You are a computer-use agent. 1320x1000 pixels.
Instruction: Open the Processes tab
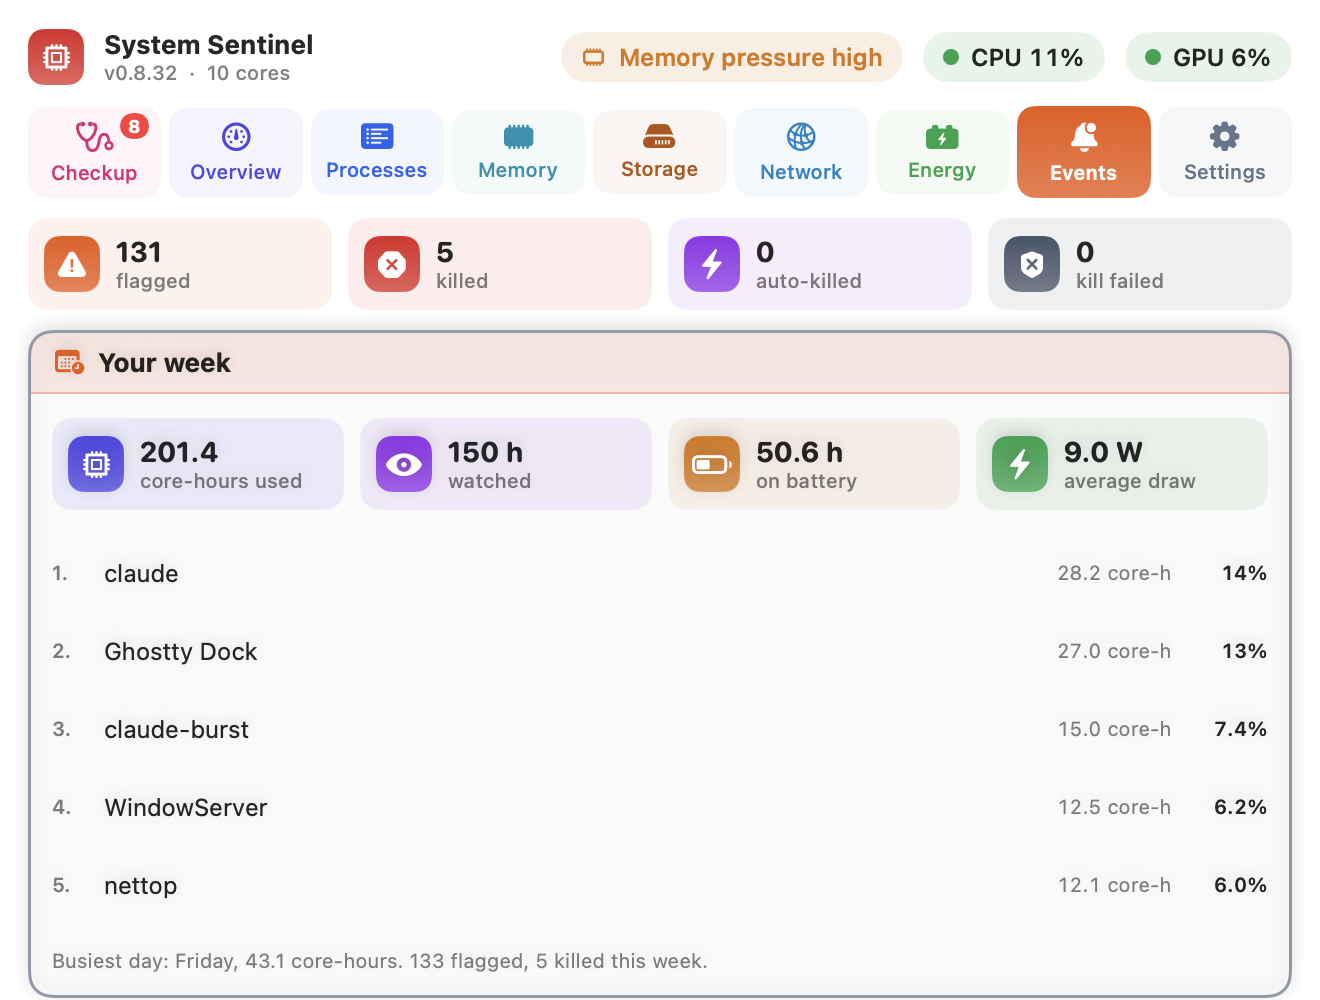coord(377,152)
